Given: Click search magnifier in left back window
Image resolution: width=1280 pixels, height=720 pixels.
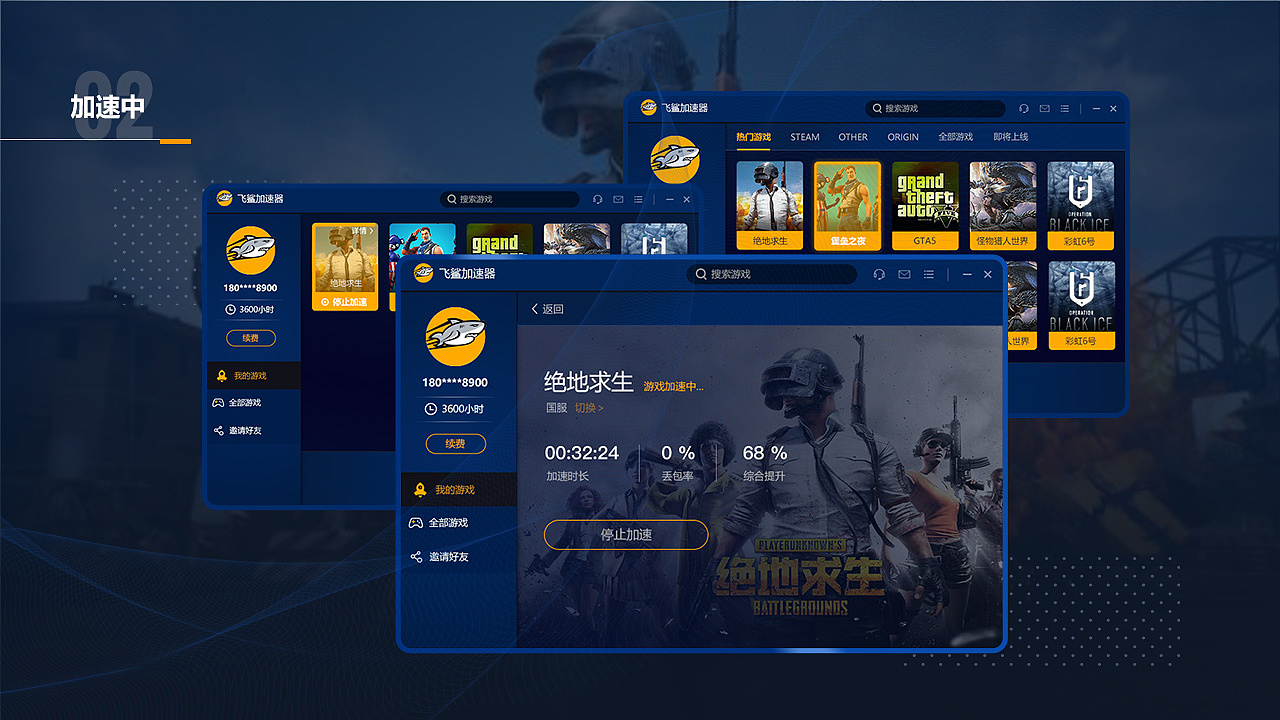Looking at the screenshot, I should click(452, 200).
